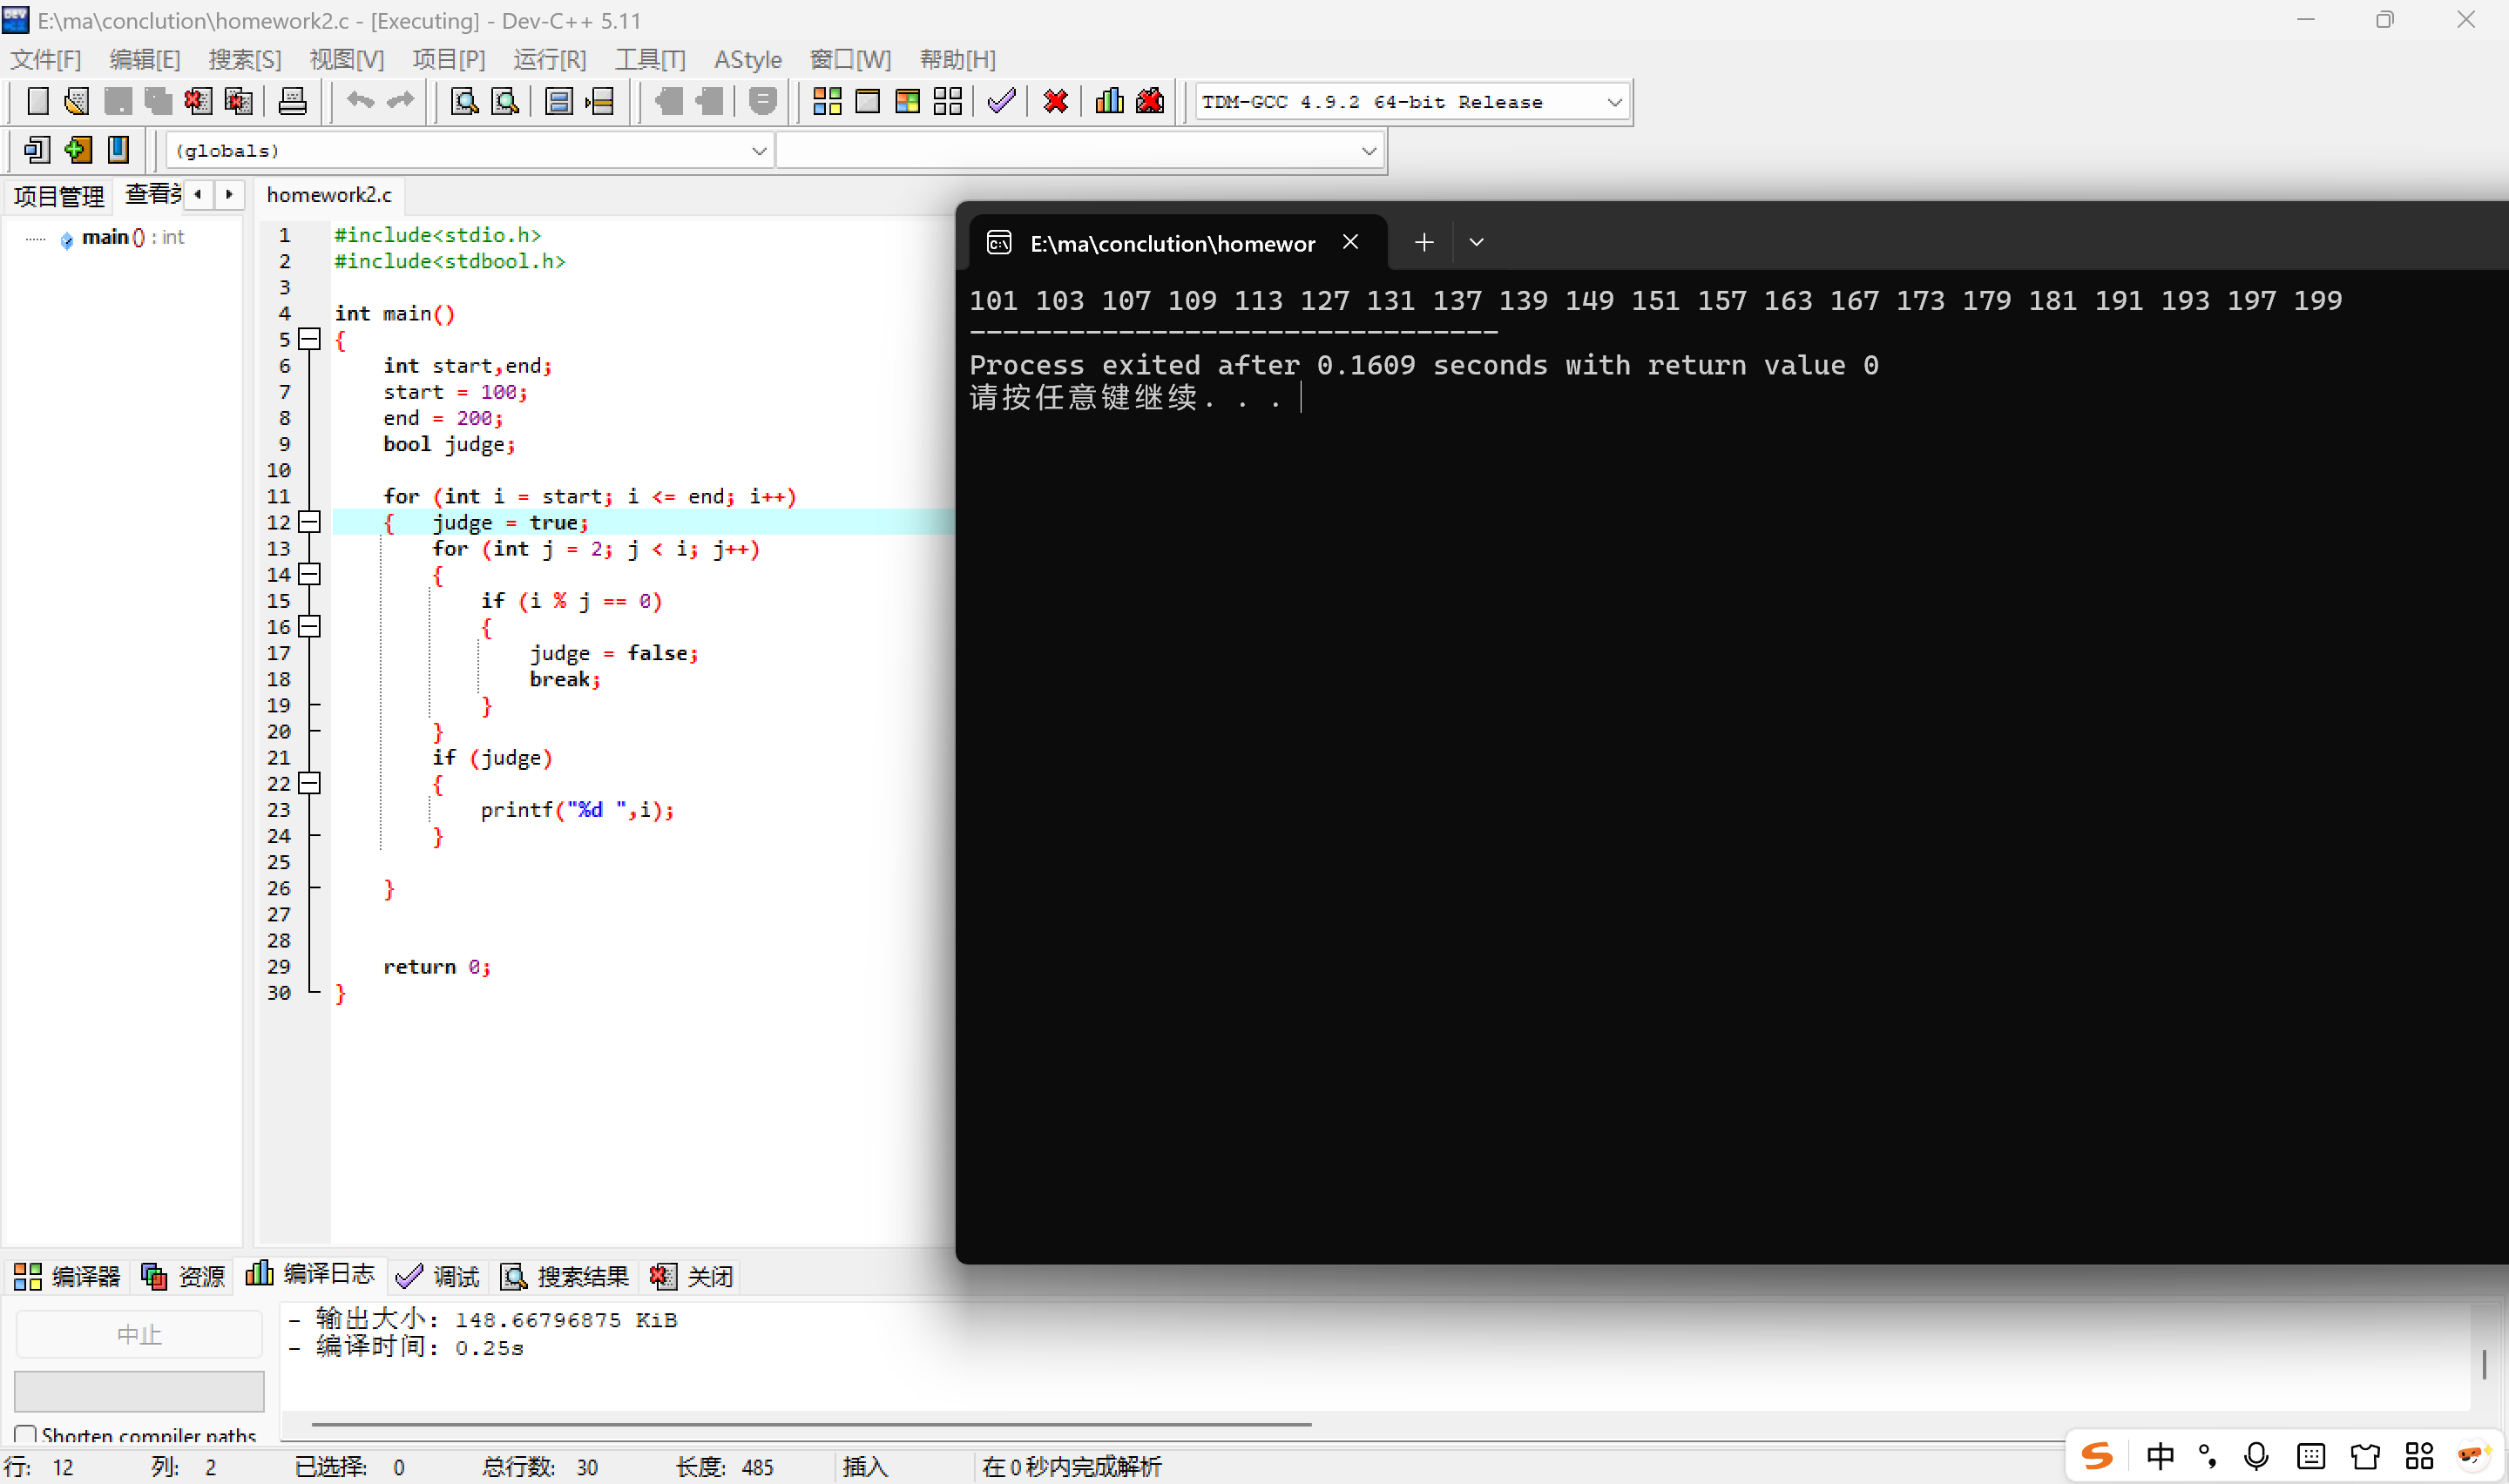Click the profile analysis bar chart icon
2509x1484 pixels.
point(1109,101)
